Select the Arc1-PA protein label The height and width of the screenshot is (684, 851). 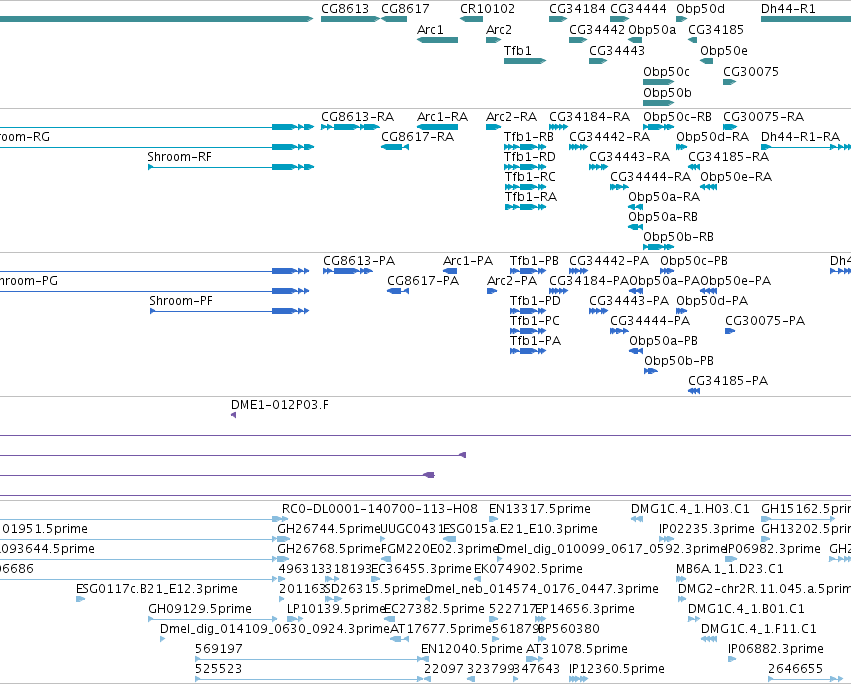point(468,262)
